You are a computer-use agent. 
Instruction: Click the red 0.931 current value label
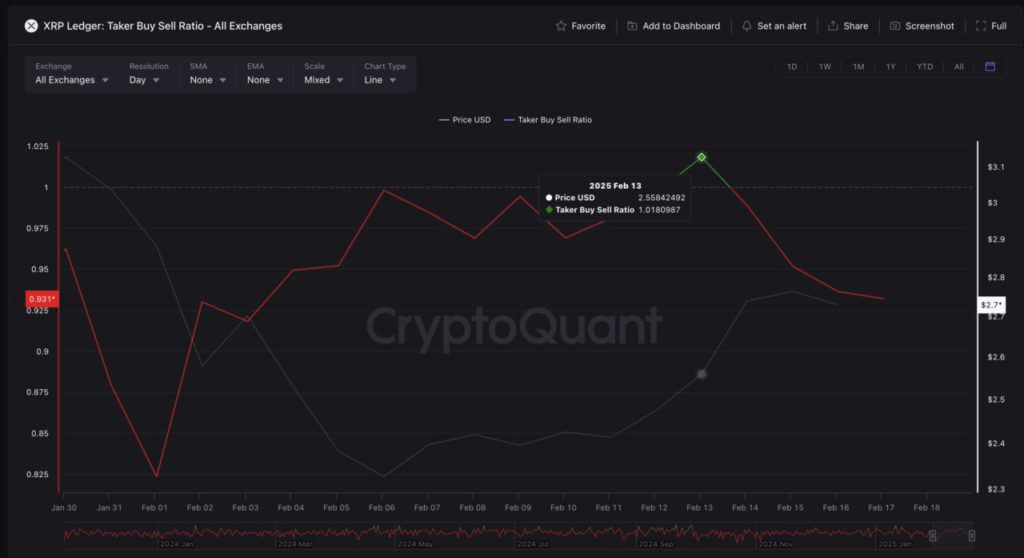[42, 299]
